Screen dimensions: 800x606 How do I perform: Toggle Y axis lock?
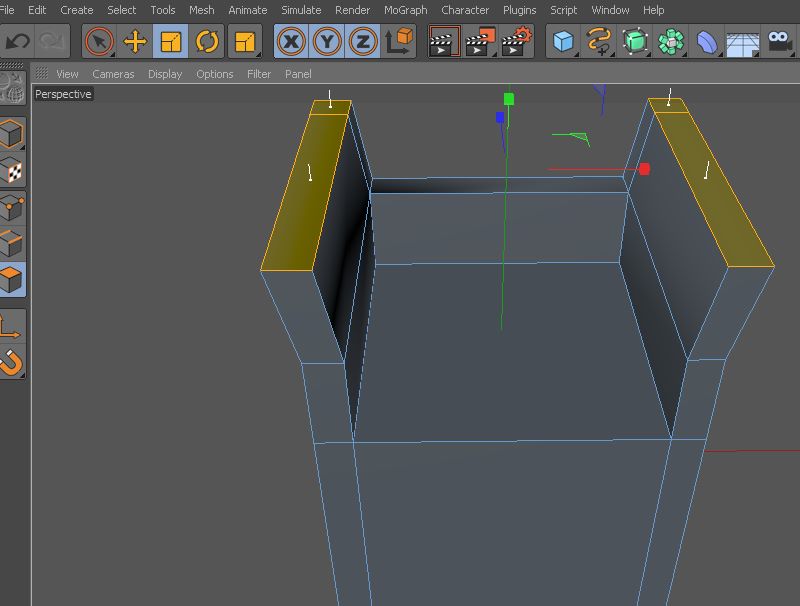pyautogui.click(x=327, y=41)
